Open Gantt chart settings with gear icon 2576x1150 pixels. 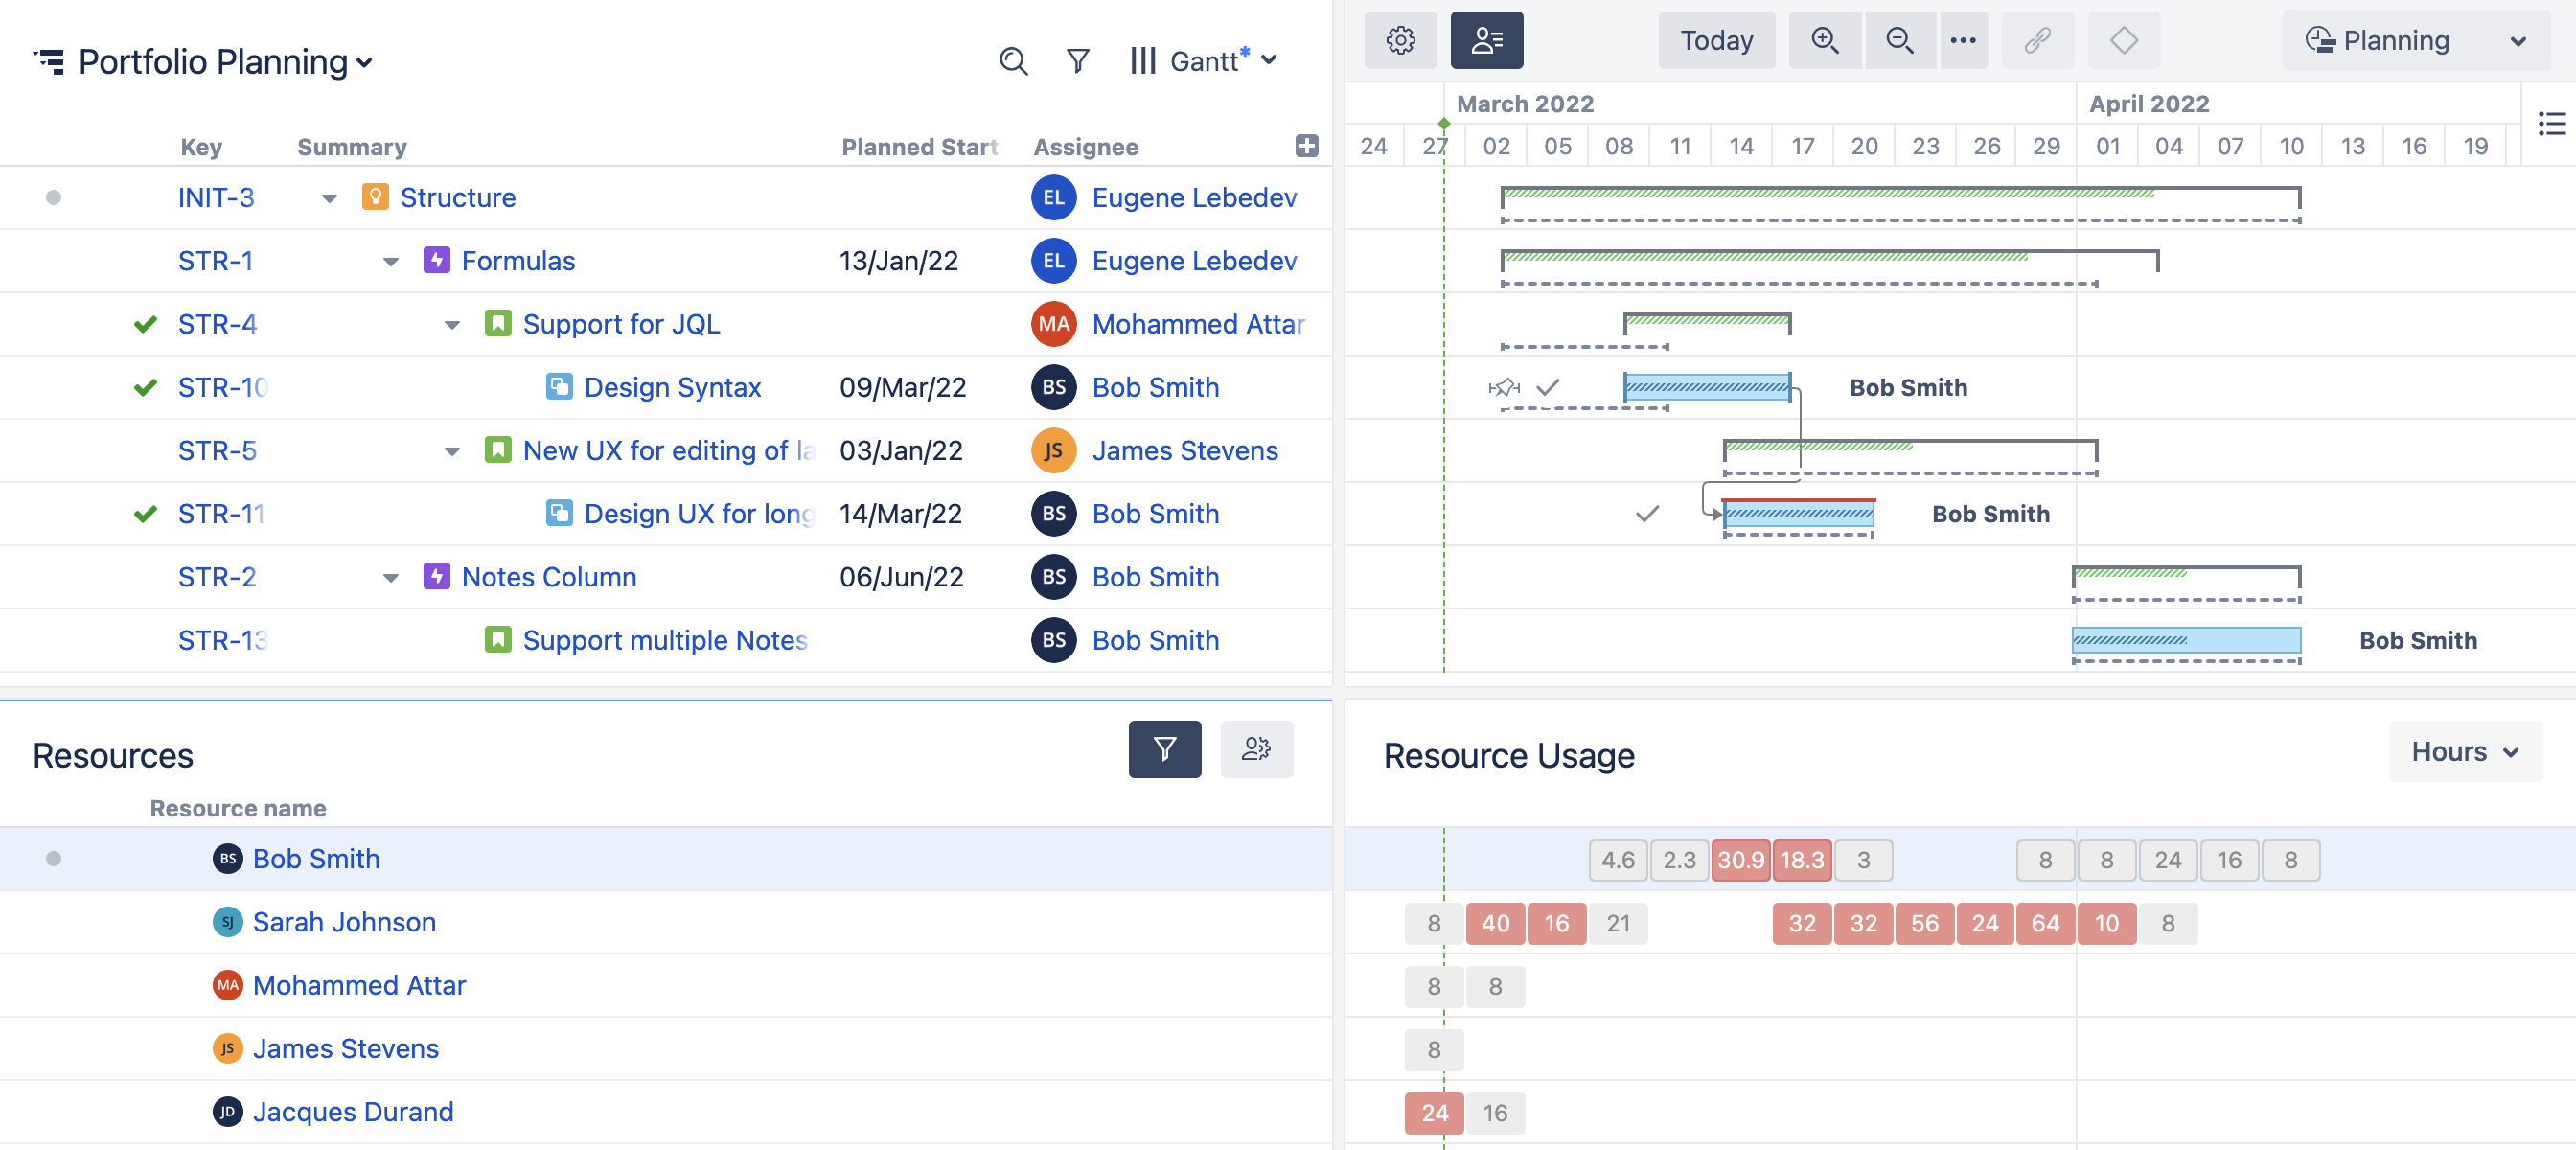(x=1400, y=40)
